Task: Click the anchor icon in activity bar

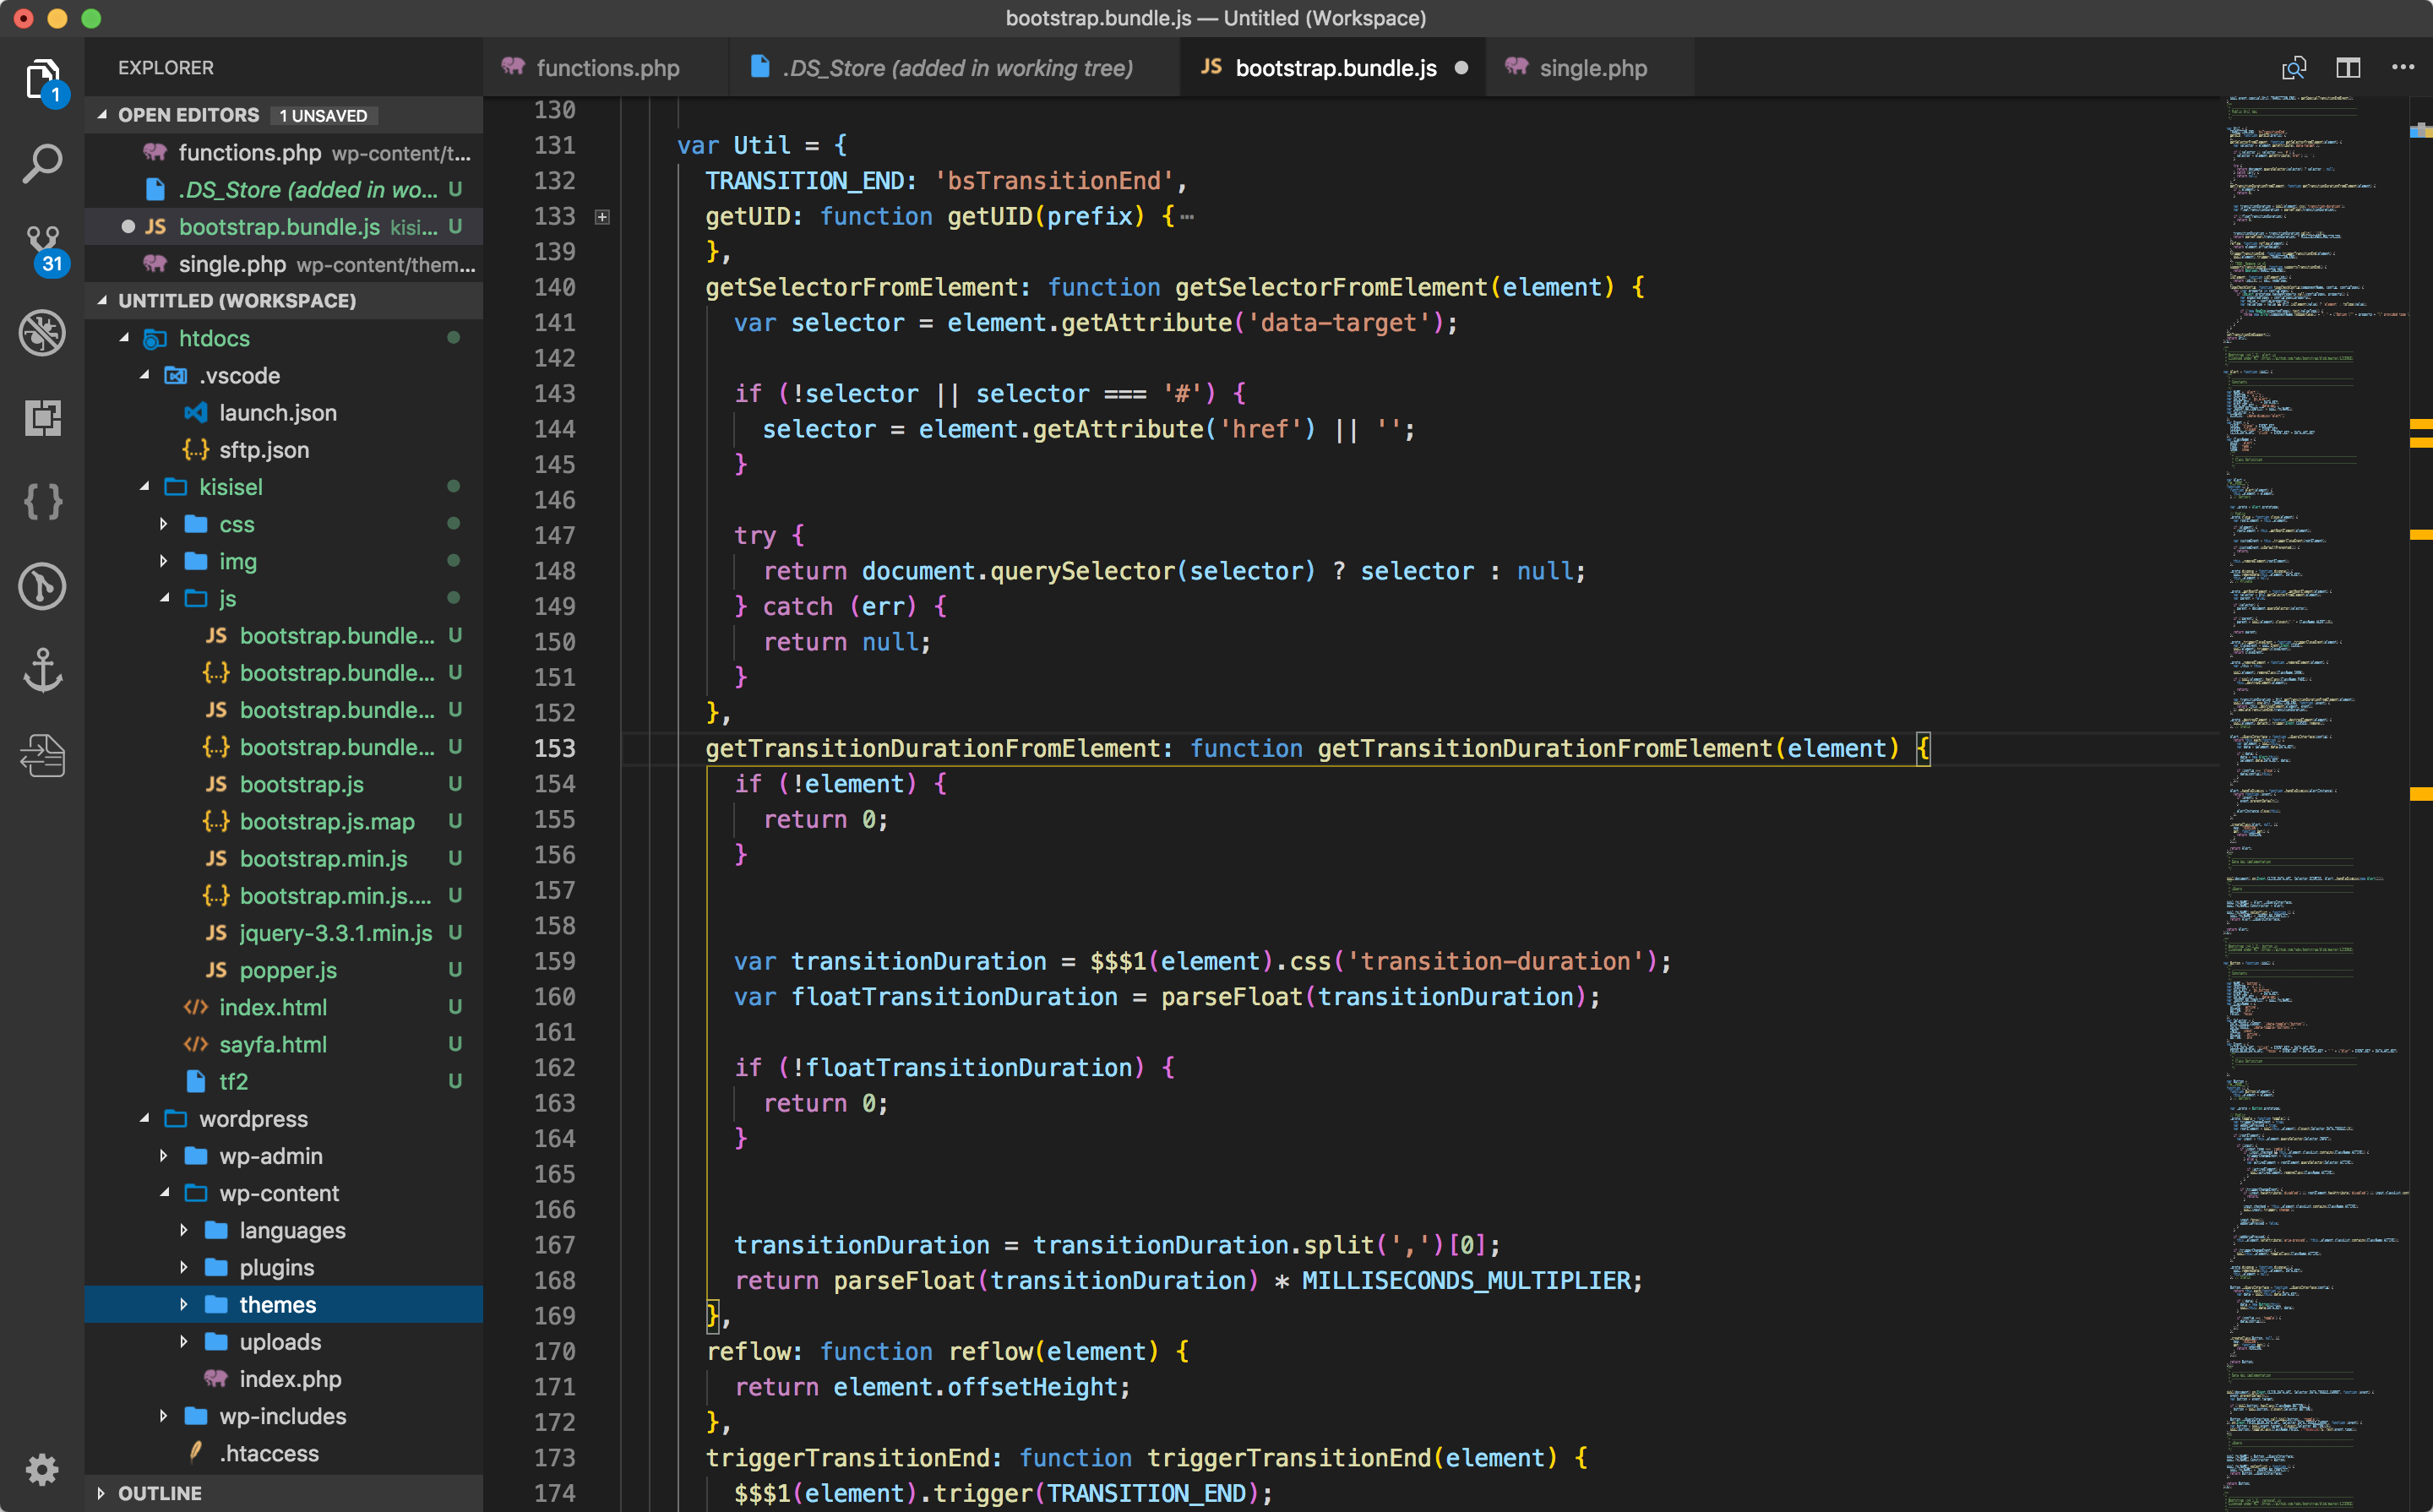Action: [42, 670]
